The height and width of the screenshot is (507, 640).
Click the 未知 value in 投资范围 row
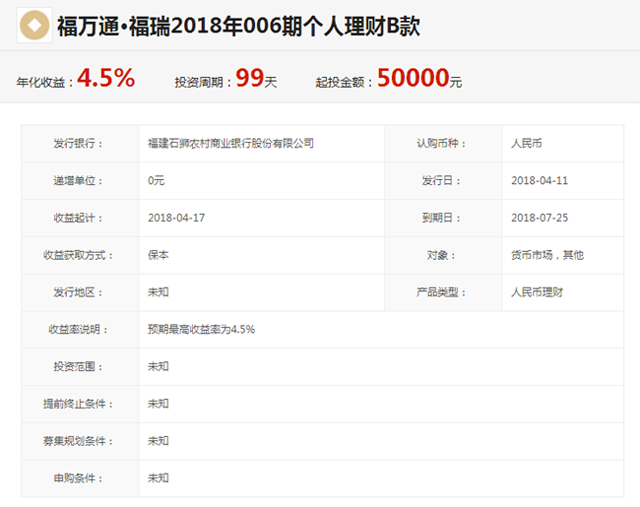(x=158, y=367)
